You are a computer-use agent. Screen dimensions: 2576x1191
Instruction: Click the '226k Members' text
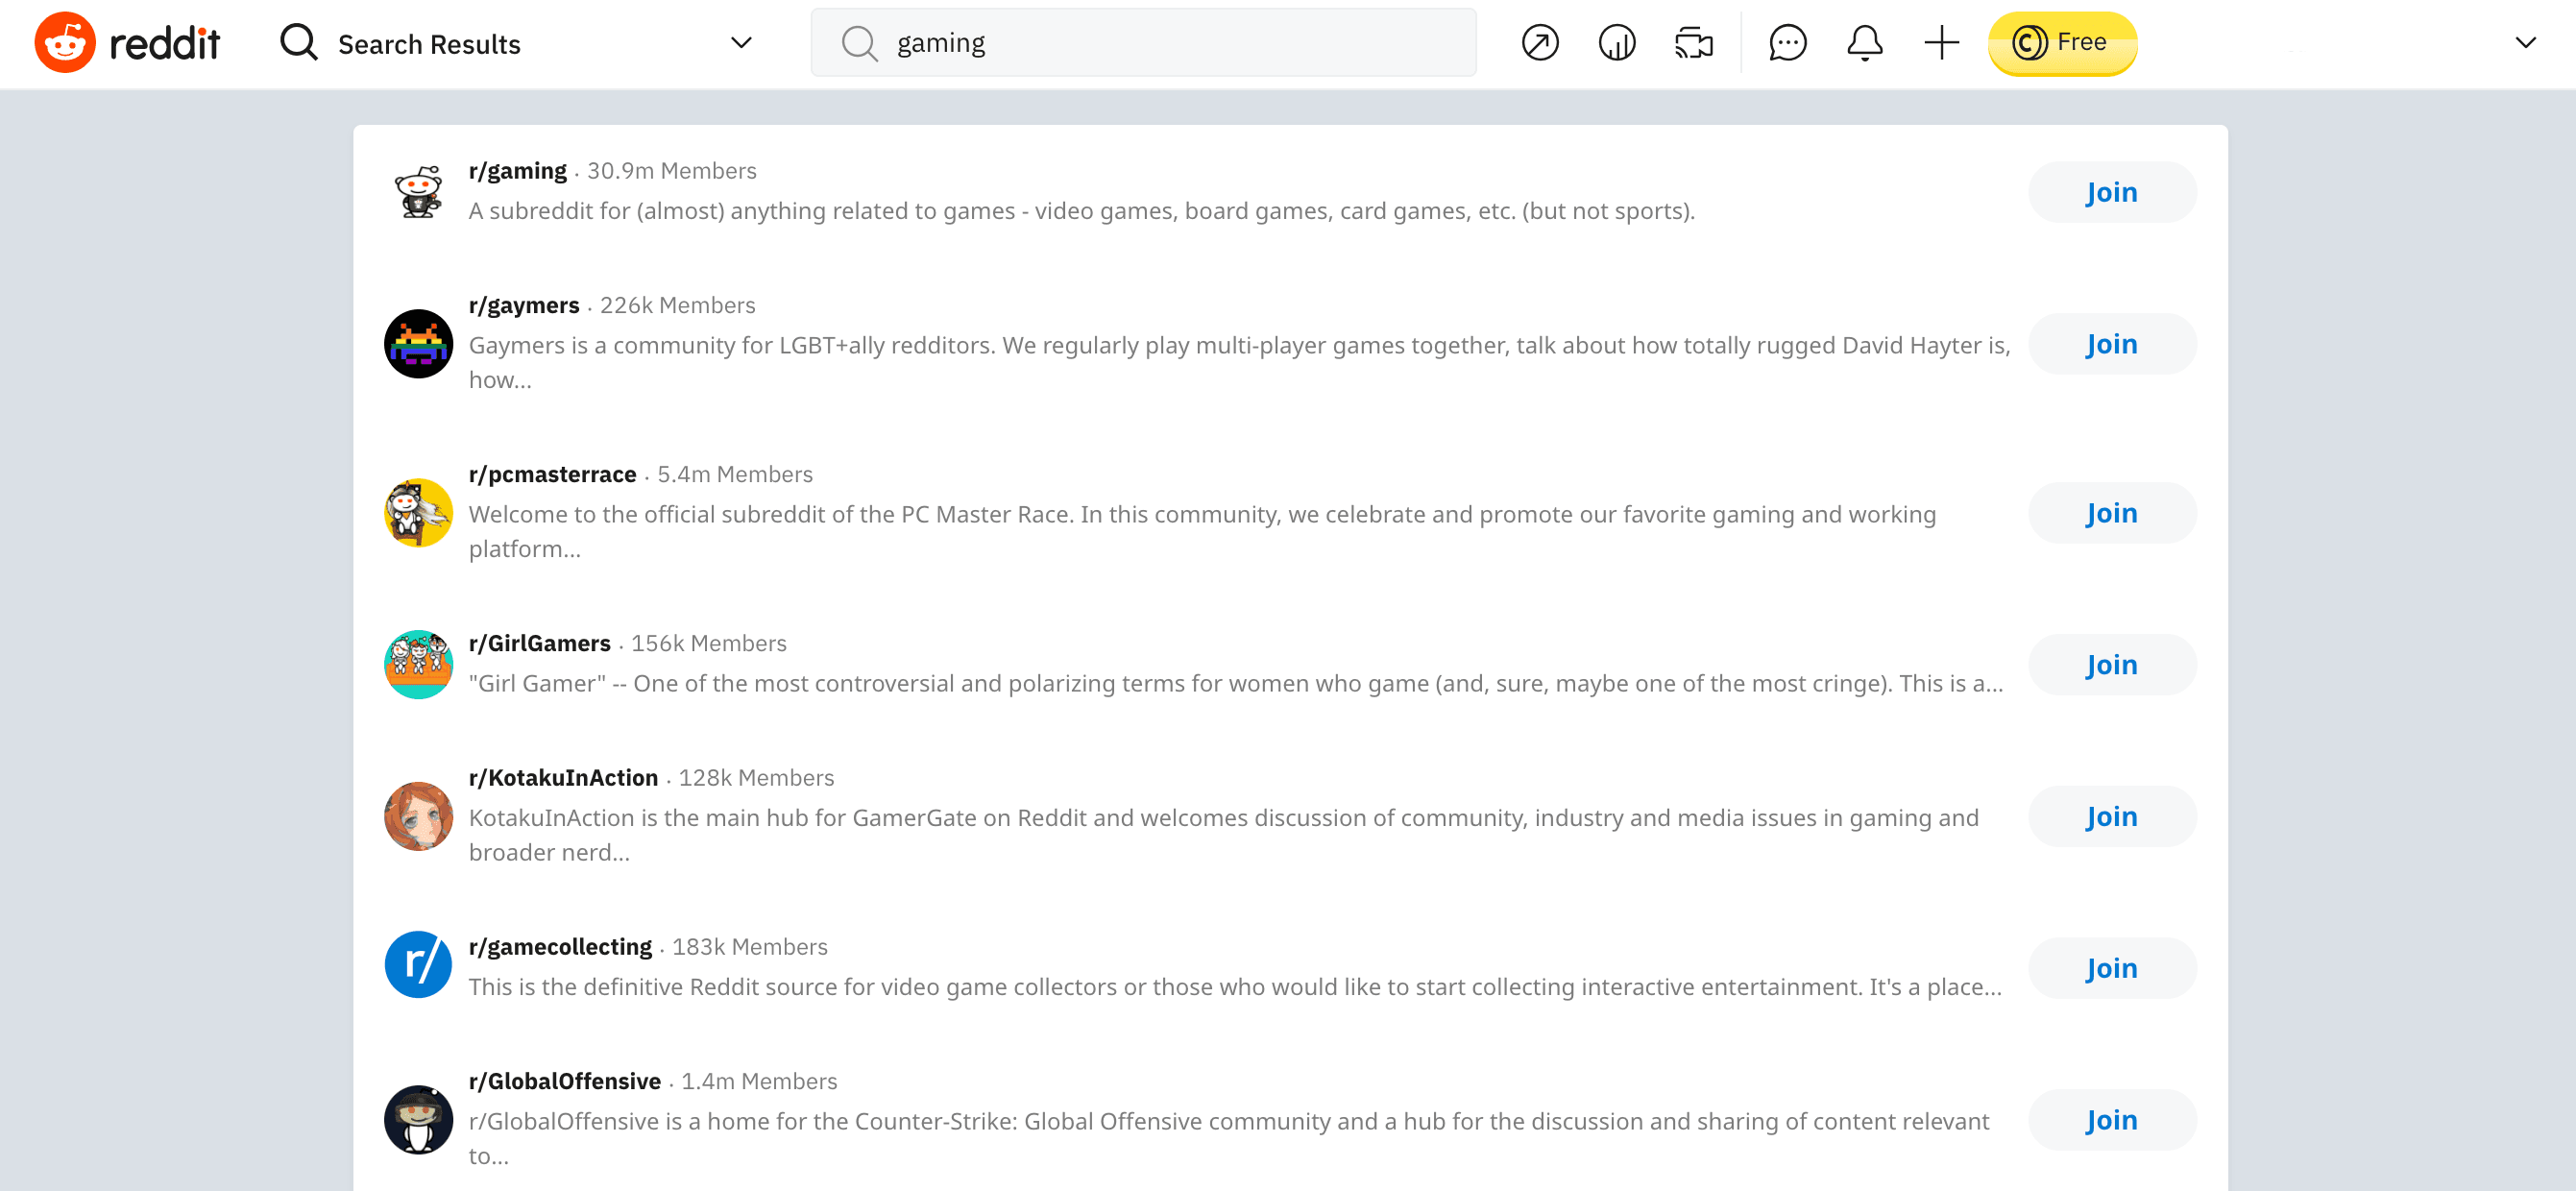click(x=677, y=305)
